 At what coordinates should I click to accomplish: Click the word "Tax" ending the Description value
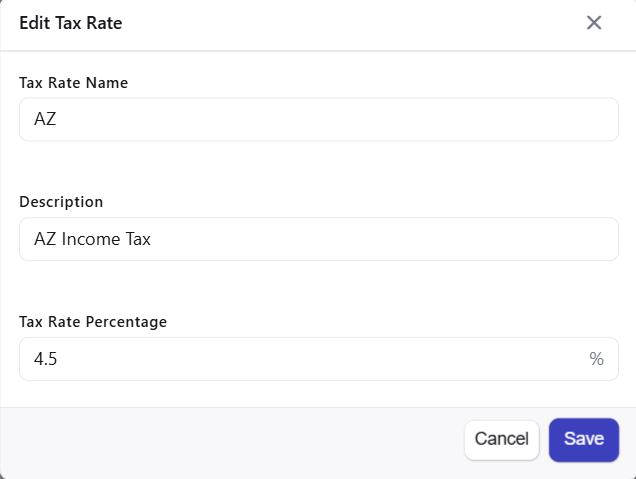135,240
